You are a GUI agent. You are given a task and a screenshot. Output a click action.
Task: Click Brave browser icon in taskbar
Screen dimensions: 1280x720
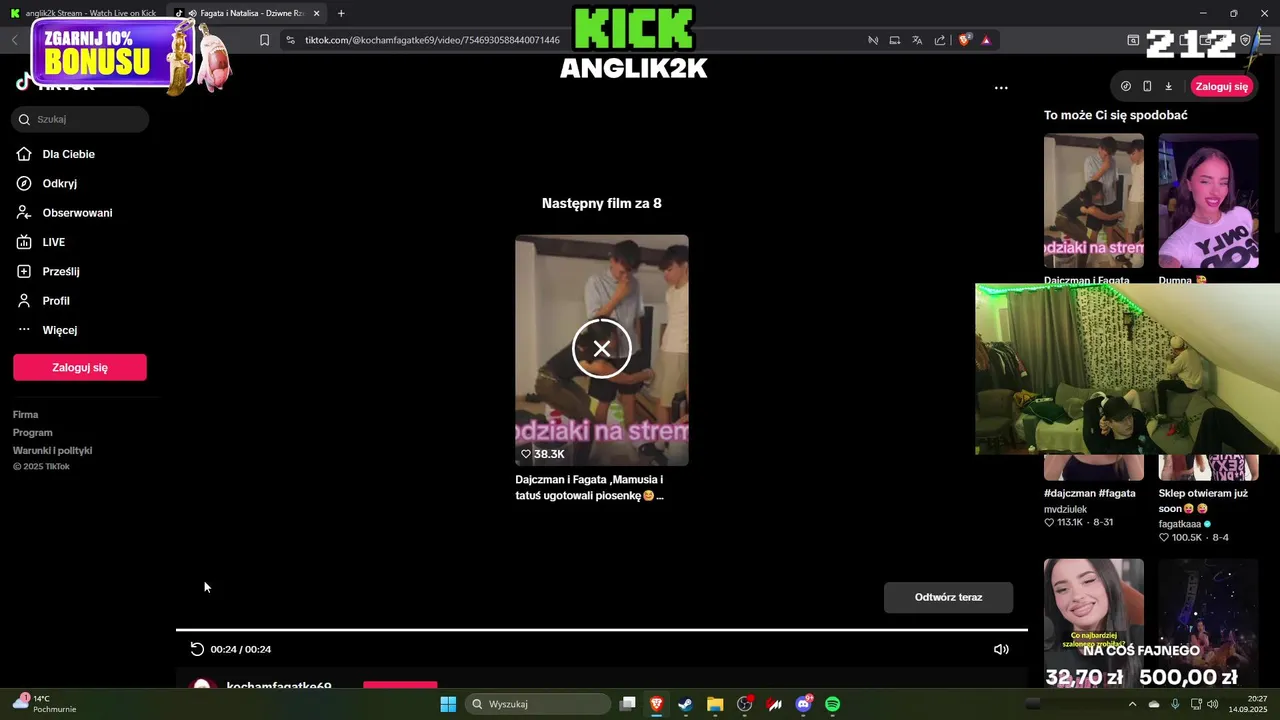(x=657, y=704)
